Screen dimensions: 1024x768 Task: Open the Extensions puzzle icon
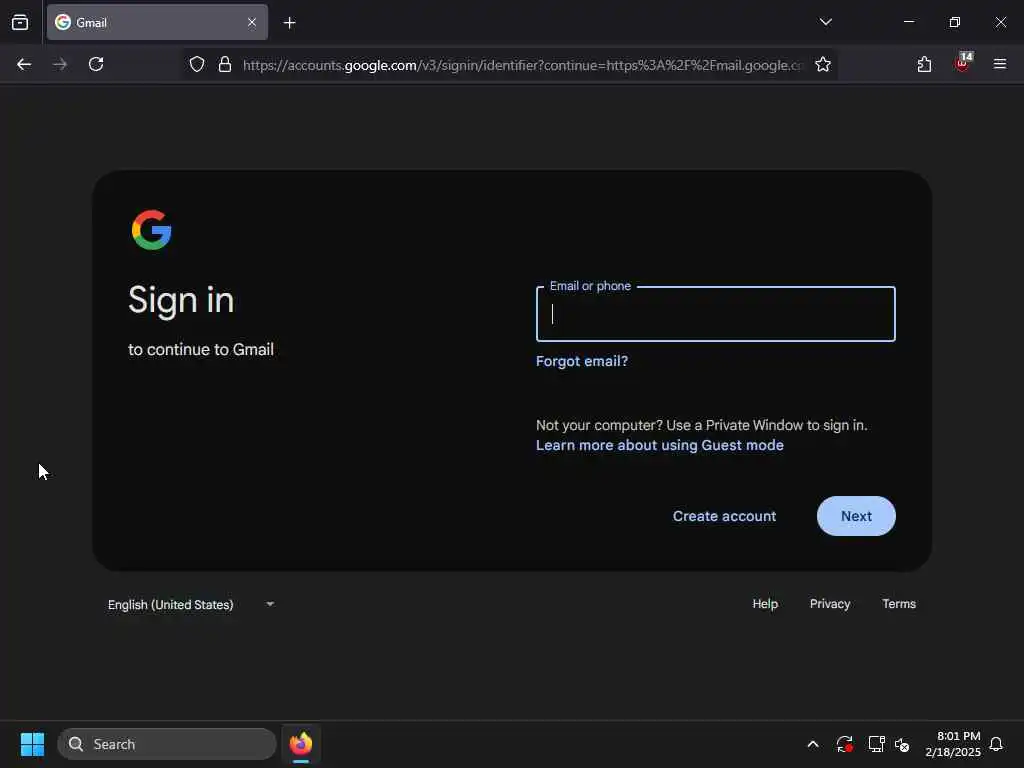(x=924, y=64)
